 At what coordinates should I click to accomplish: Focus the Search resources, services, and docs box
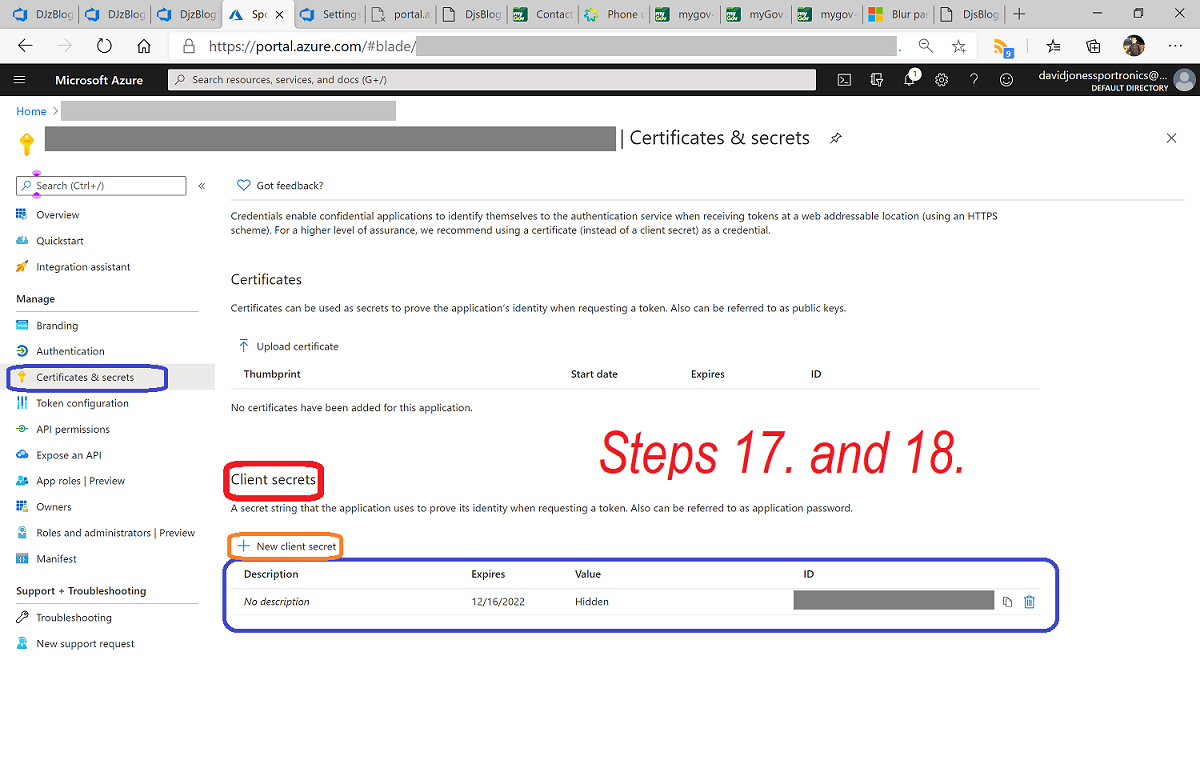point(491,80)
